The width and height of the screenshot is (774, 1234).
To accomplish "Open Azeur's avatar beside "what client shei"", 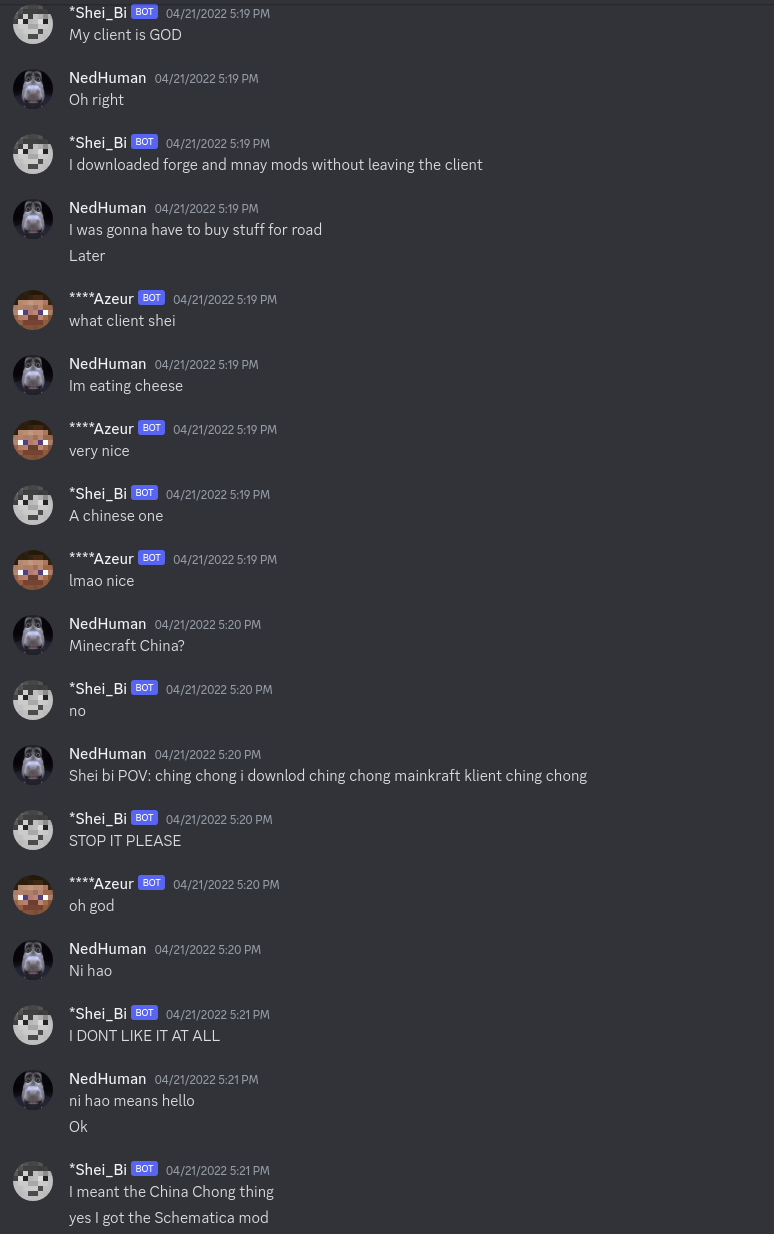I will [33, 310].
